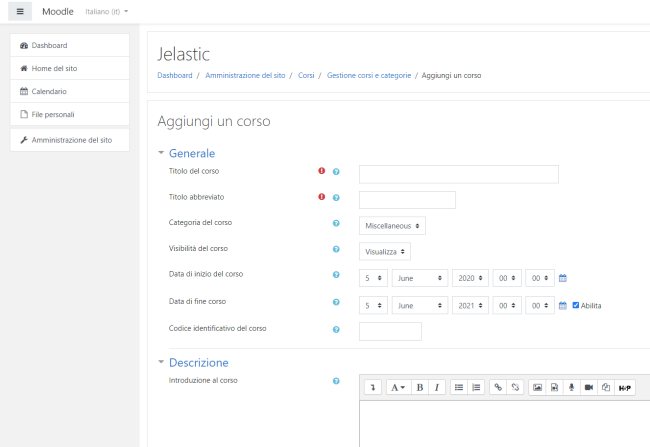
Task: Open Home del sito in sidebar
Action: pos(70,68)
